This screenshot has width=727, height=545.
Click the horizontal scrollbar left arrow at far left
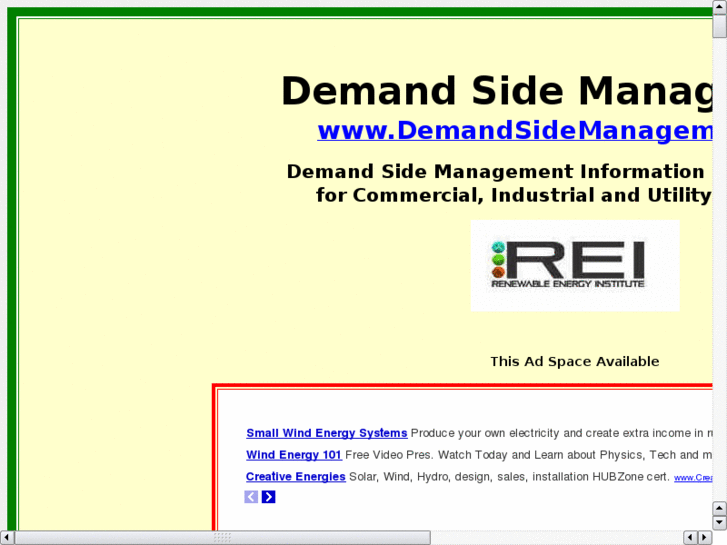[x=6, y=537]
